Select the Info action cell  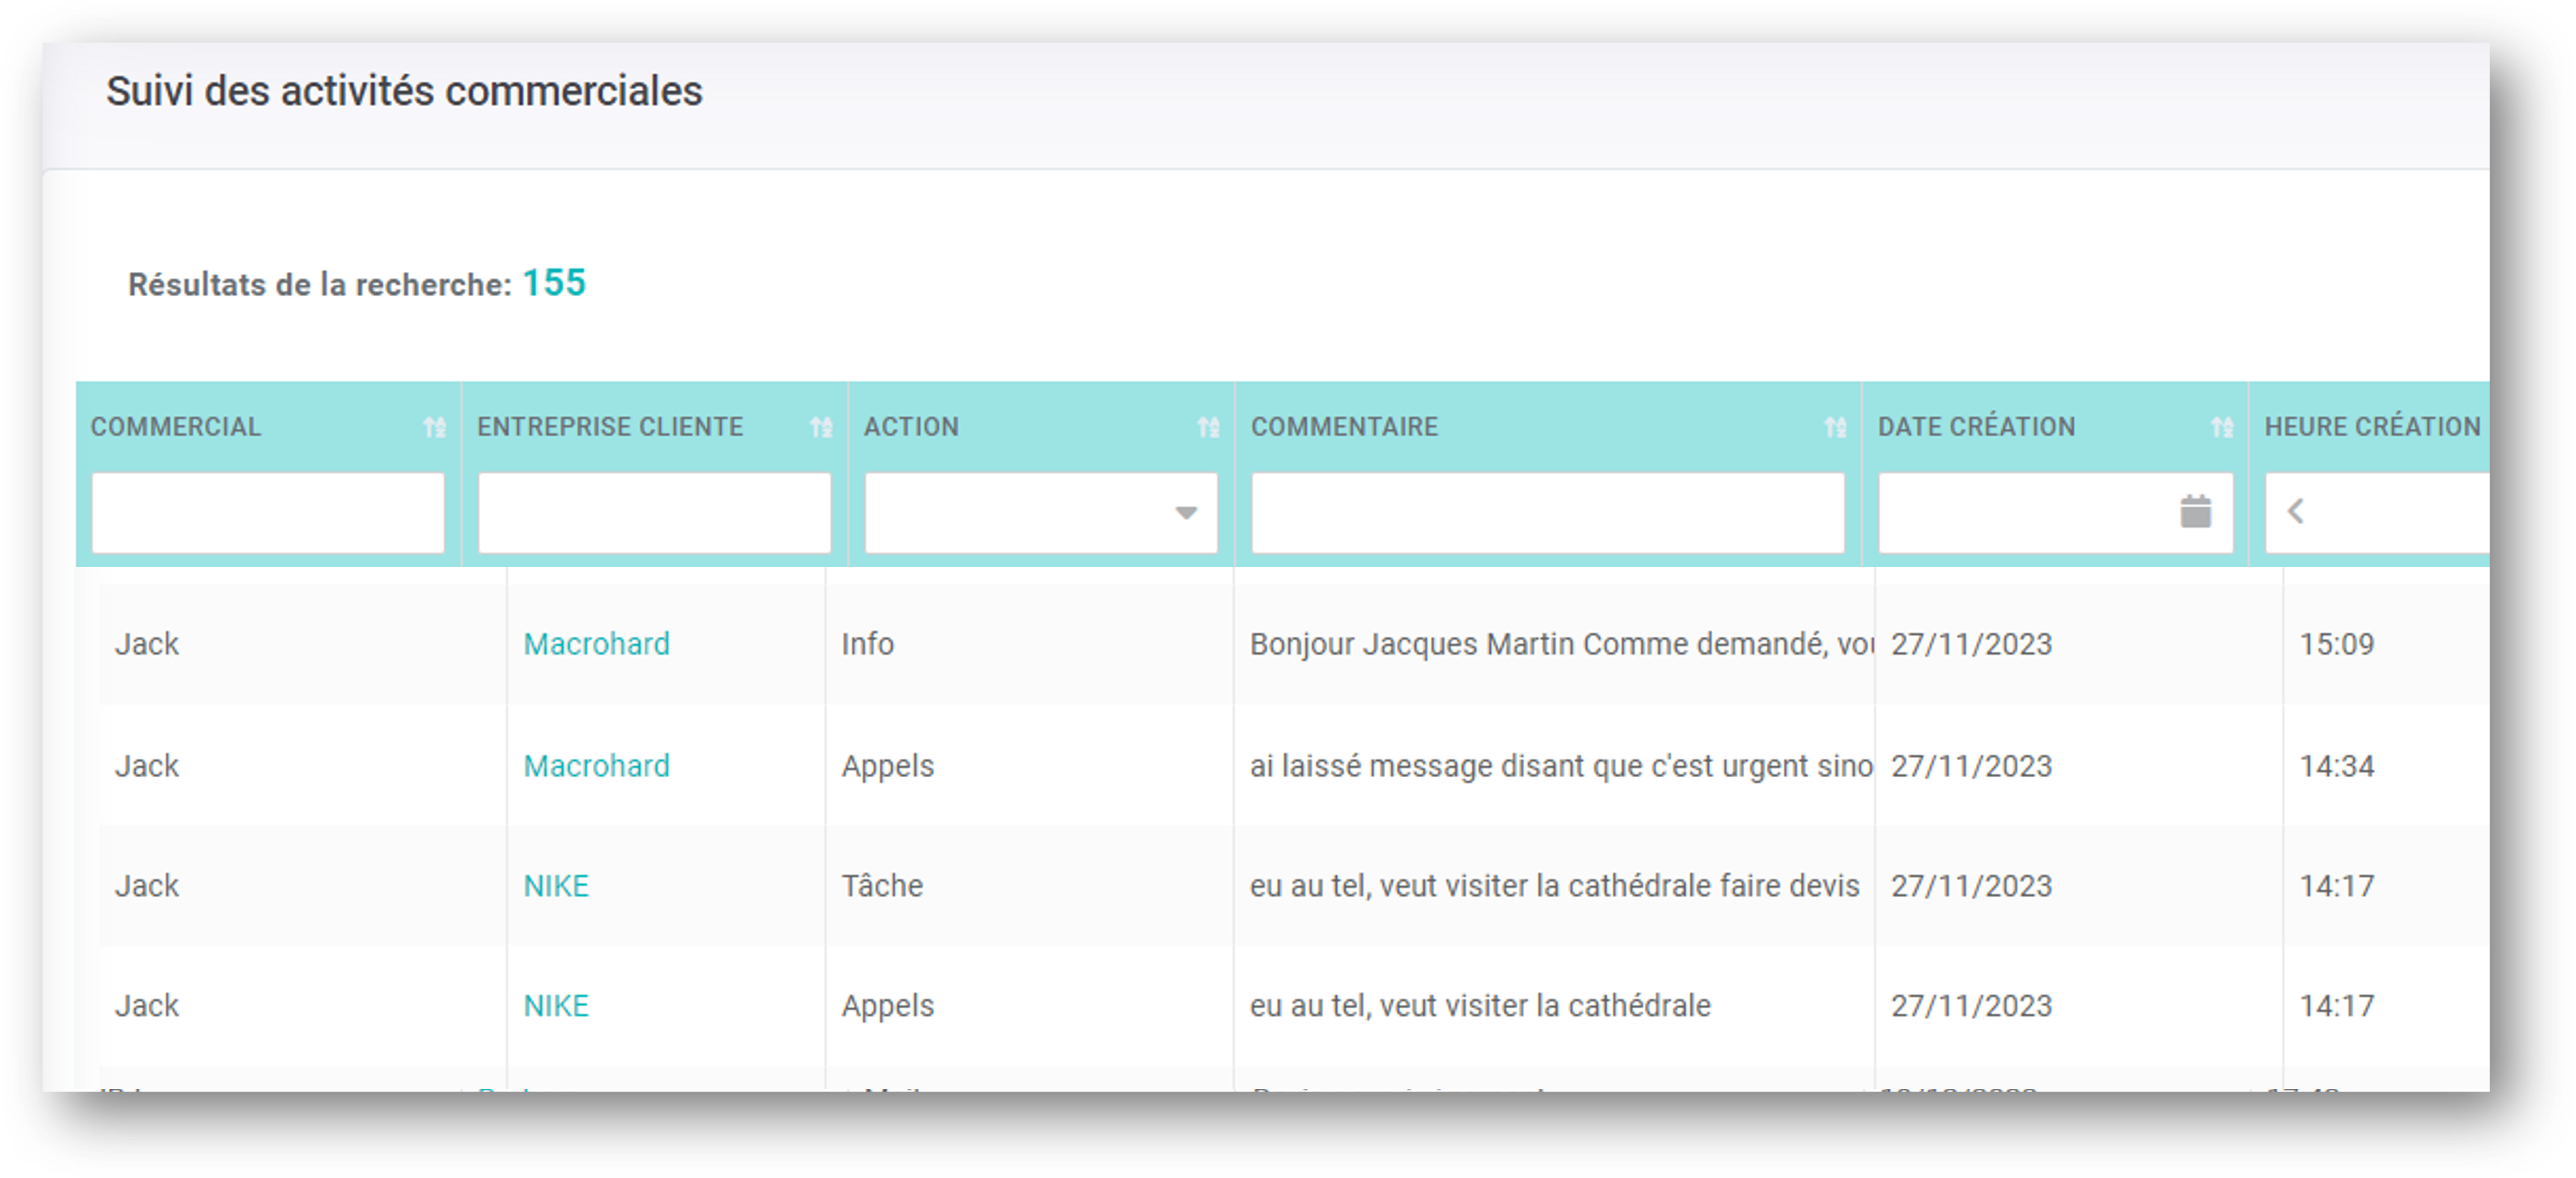868,644
